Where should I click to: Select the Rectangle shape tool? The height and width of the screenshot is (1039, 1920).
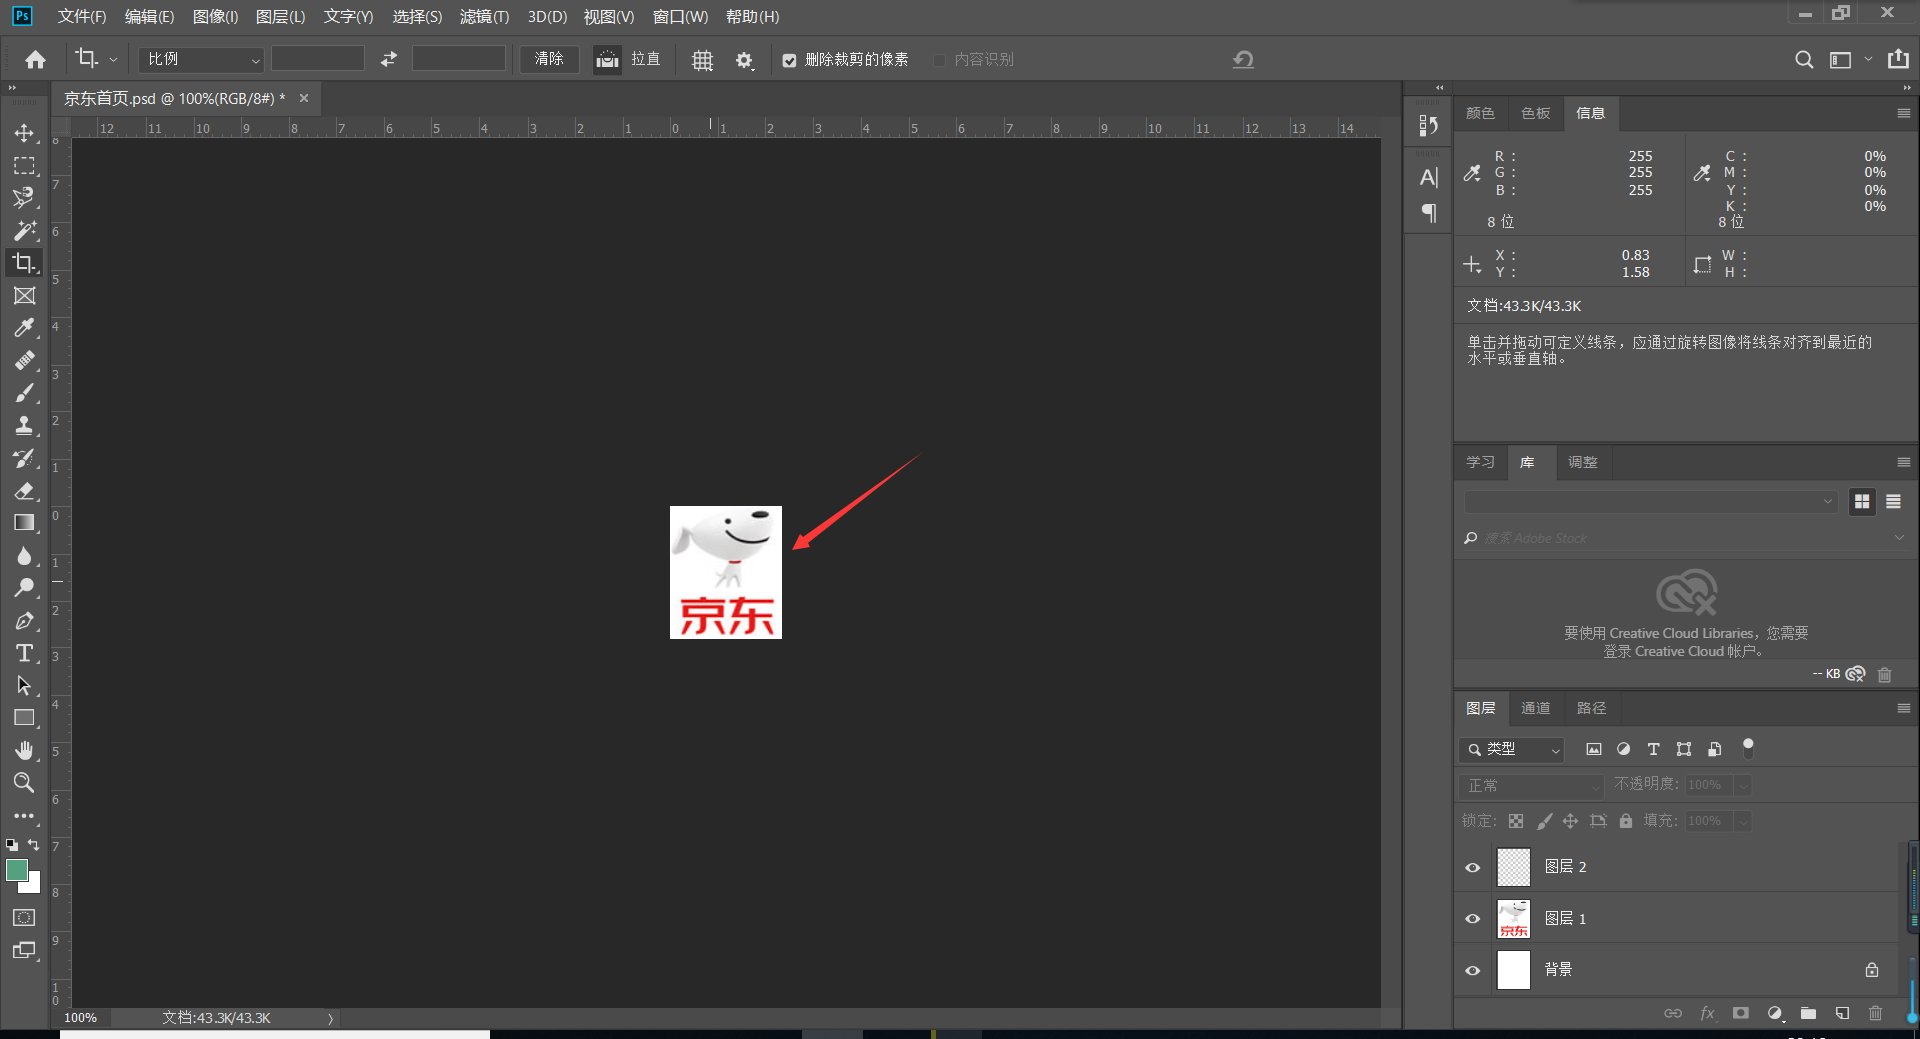[24, 718]
